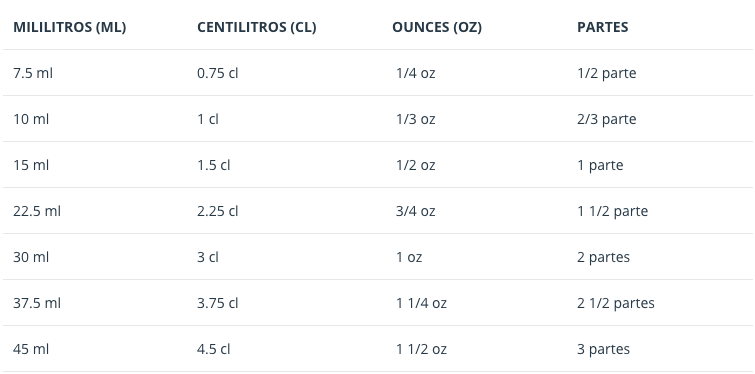755x374 pixels.
Task: Select the 3 cl cell
Action: (x=208, y=257)
